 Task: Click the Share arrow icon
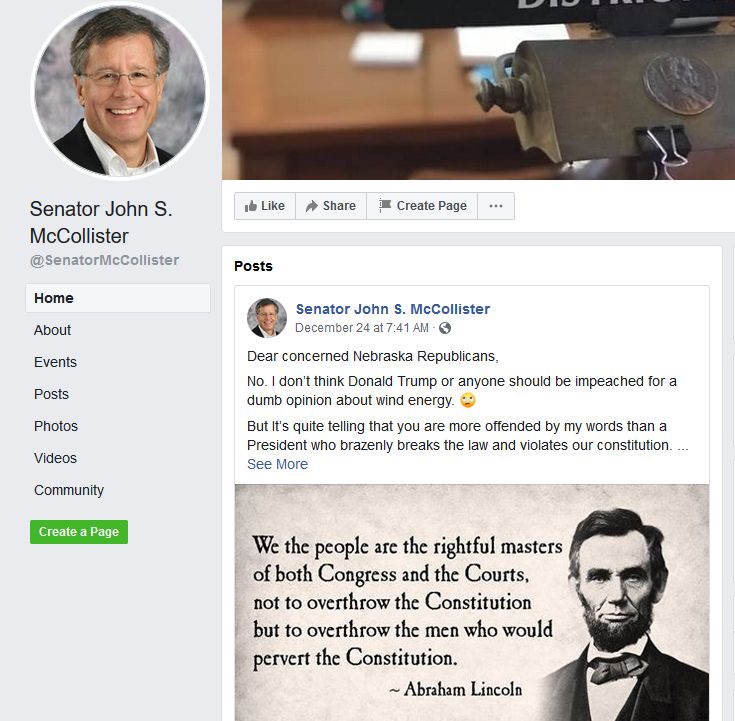tap(312, 206)
